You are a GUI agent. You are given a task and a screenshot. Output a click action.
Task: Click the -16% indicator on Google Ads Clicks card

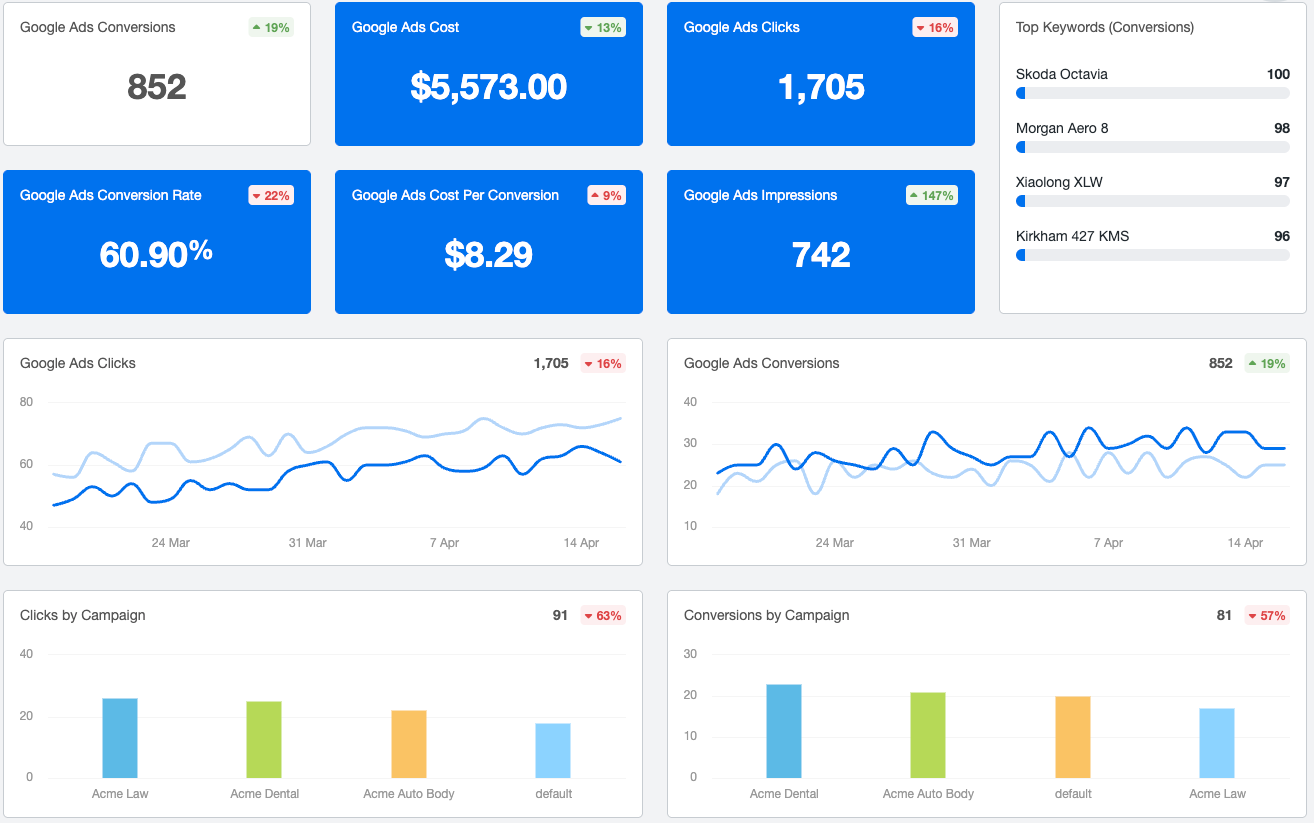[x=934, y=27]
